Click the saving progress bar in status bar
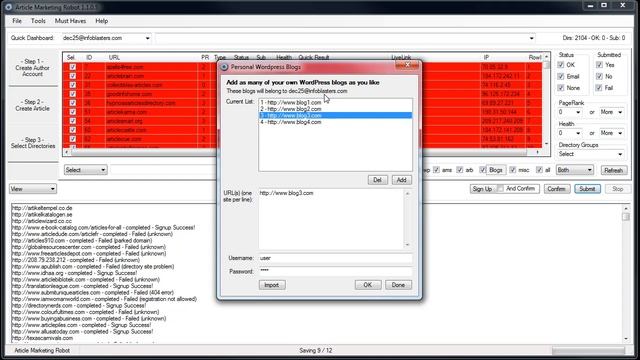This screenshot has height=360, width=640. (588, 351)
